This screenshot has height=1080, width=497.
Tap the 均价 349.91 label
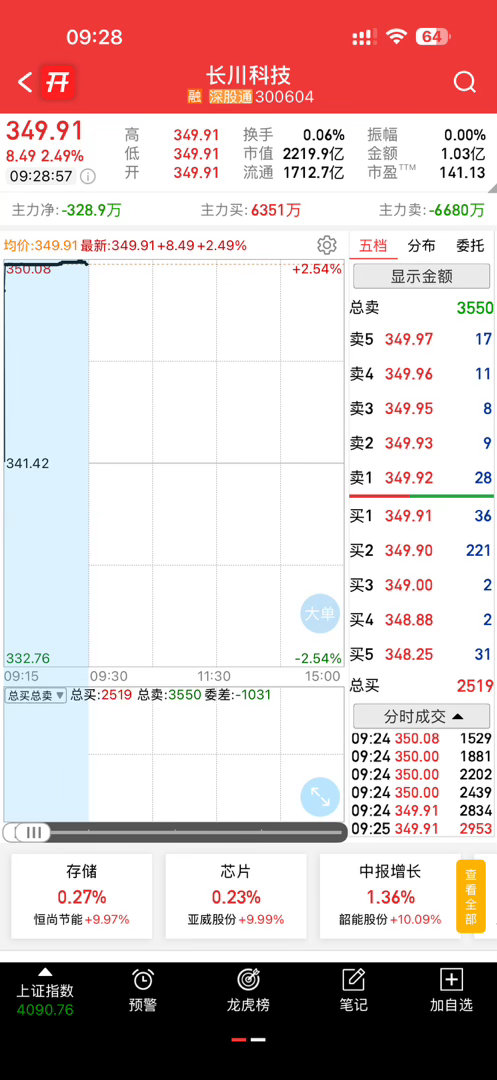coord(41,245)
